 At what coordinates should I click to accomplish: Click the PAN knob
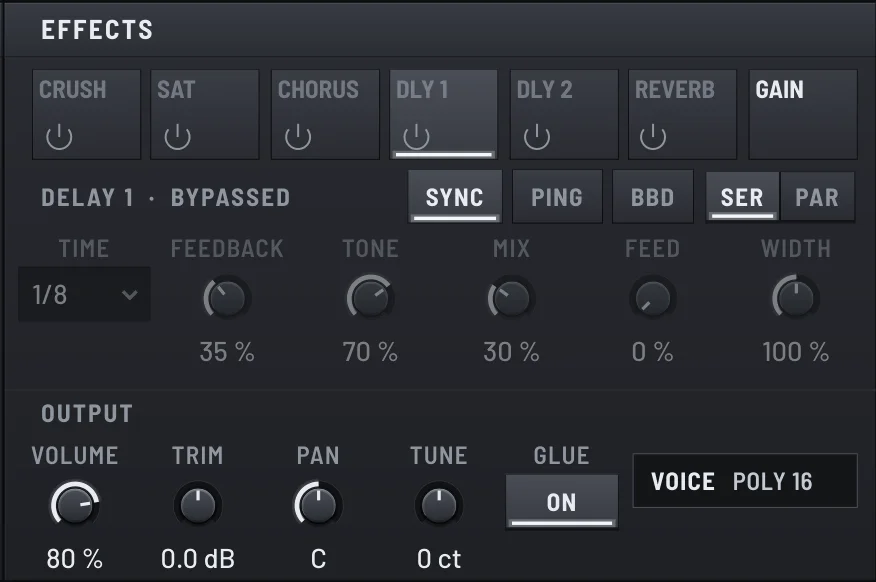pos(318,504)
